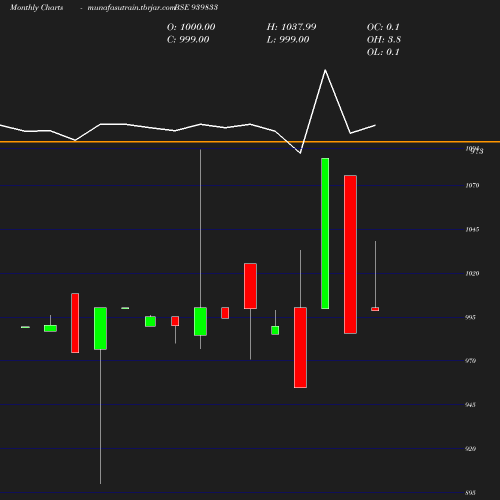Click the munafasutra.com watermark link text
This screenshot has width=500, height=500.
click(x=131, y=7)
